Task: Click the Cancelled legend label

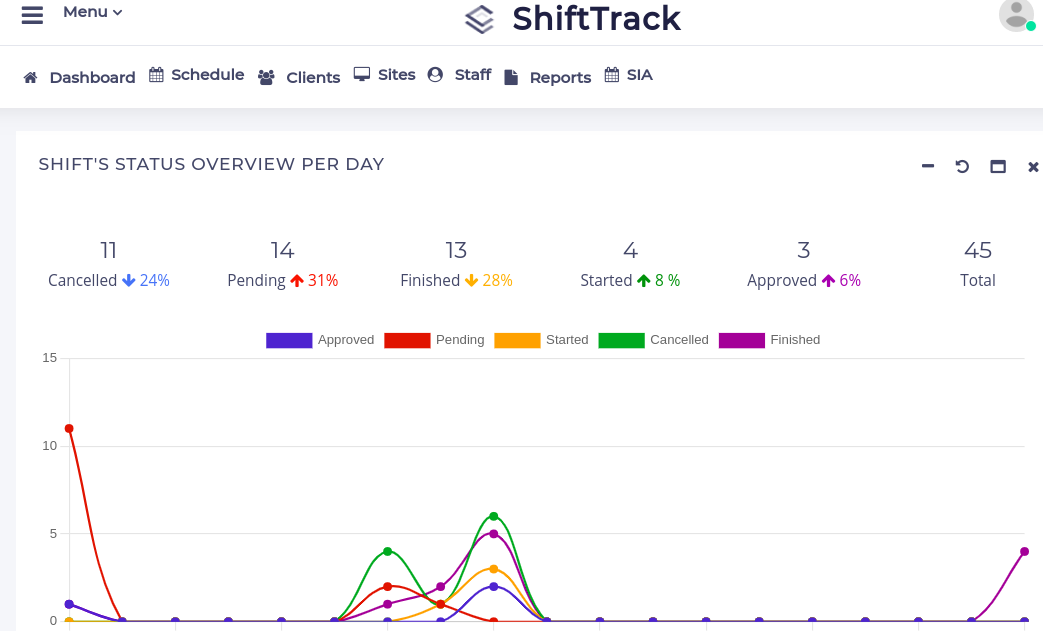Action: pos(679,340)
